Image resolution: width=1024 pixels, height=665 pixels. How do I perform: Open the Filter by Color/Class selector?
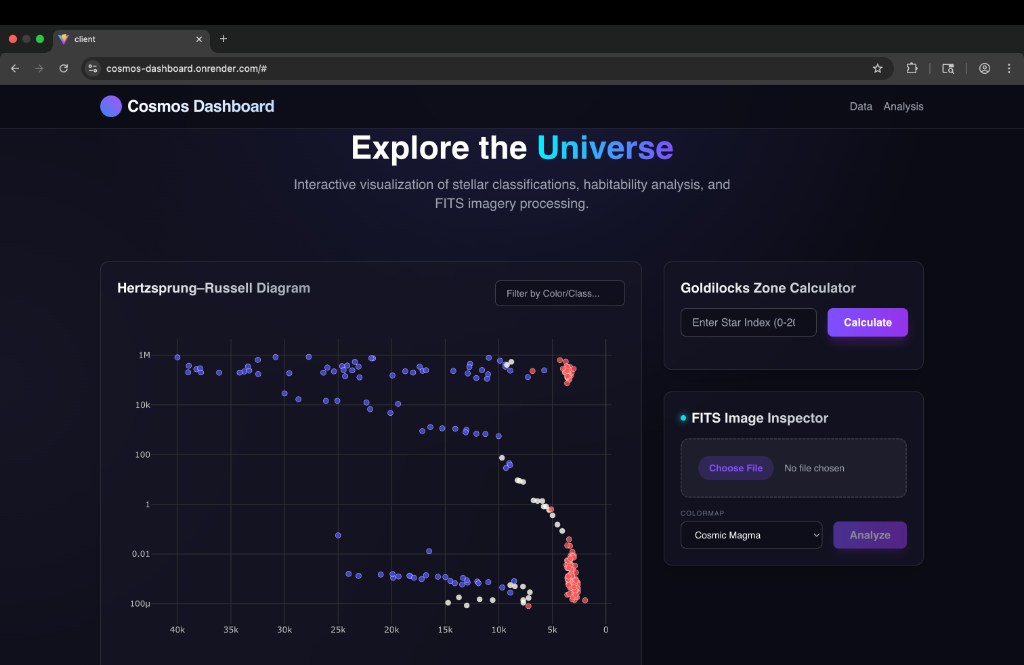559,293
